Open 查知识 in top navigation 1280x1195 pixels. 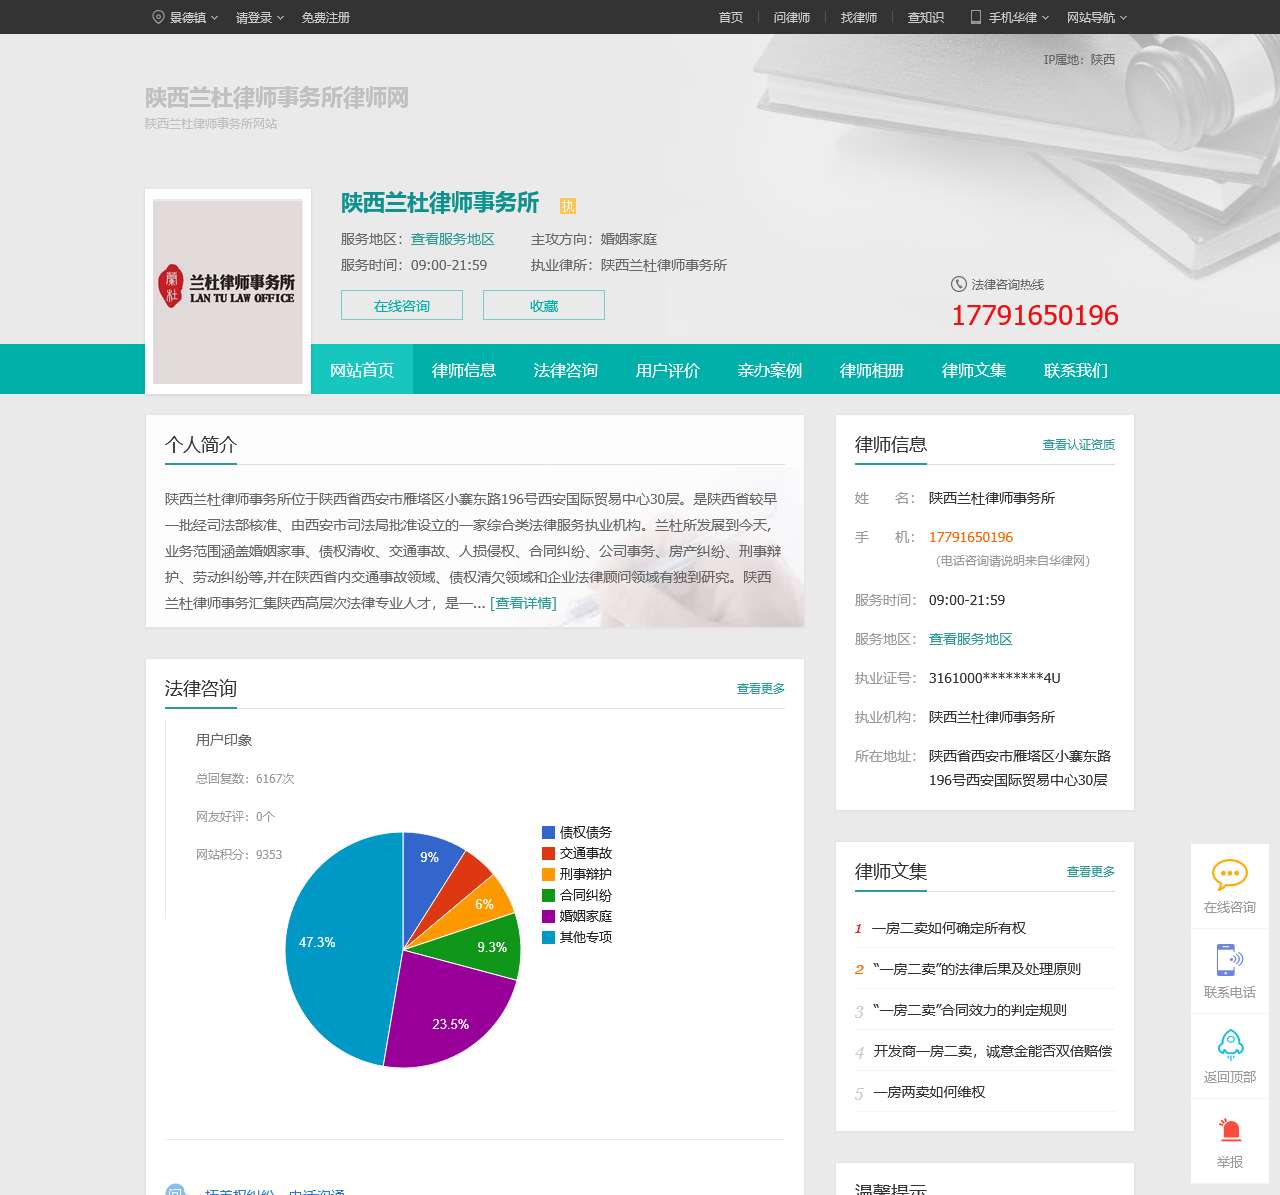click(x=926, y=17)
